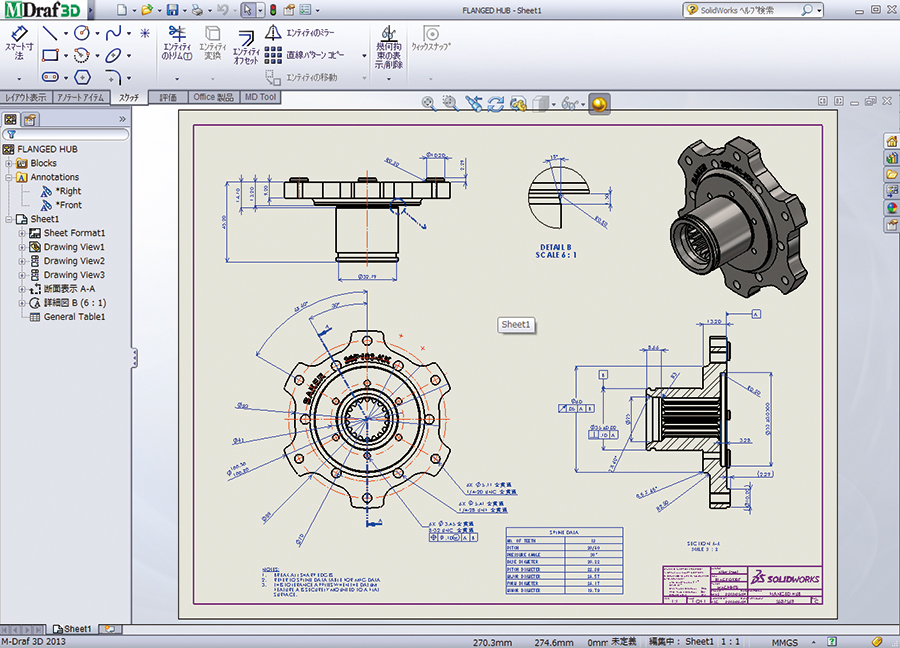
Task: Choose the Spline sketch tool
Action: click(115, 33)
